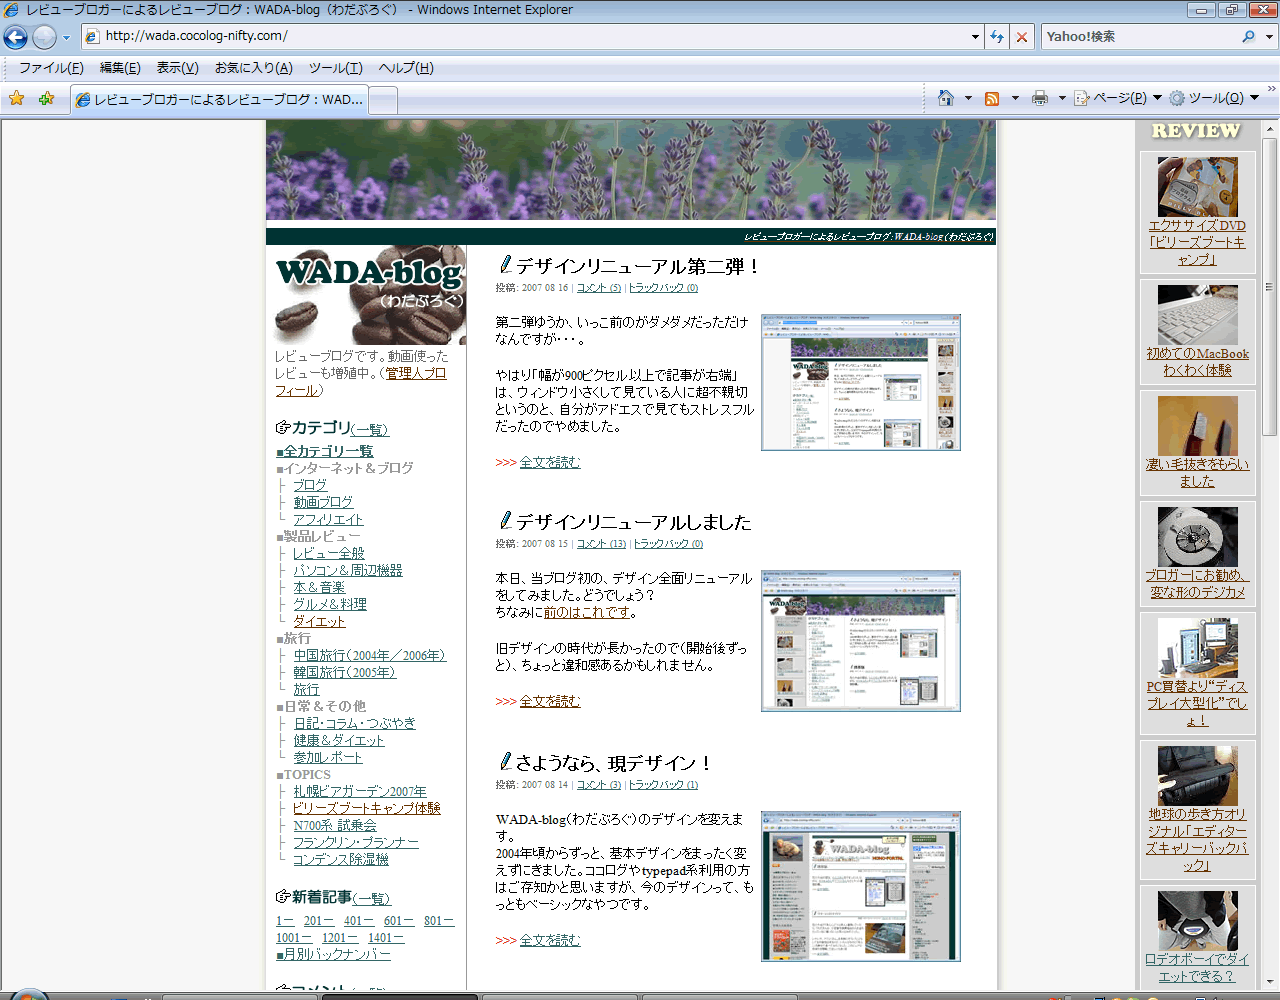
Task: Click the RSS feeds icon
Action: pyautogui.click(x=992, y=98)
